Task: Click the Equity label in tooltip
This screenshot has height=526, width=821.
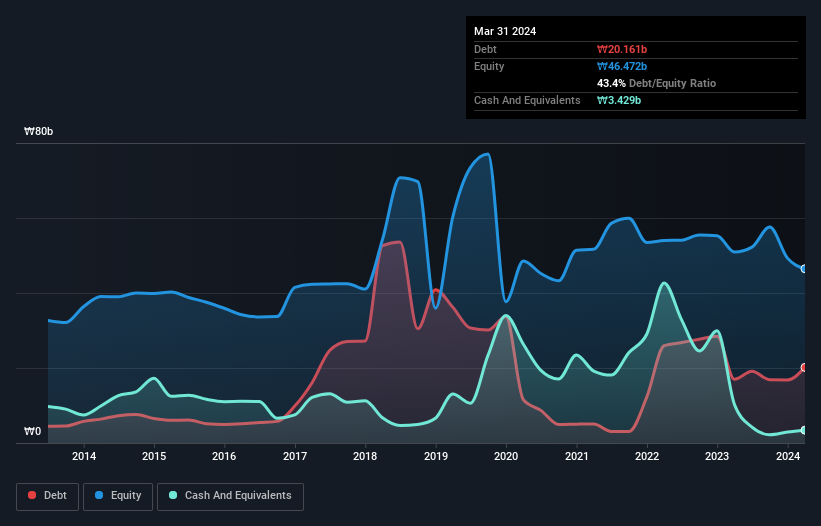Action: coord(489,66)
